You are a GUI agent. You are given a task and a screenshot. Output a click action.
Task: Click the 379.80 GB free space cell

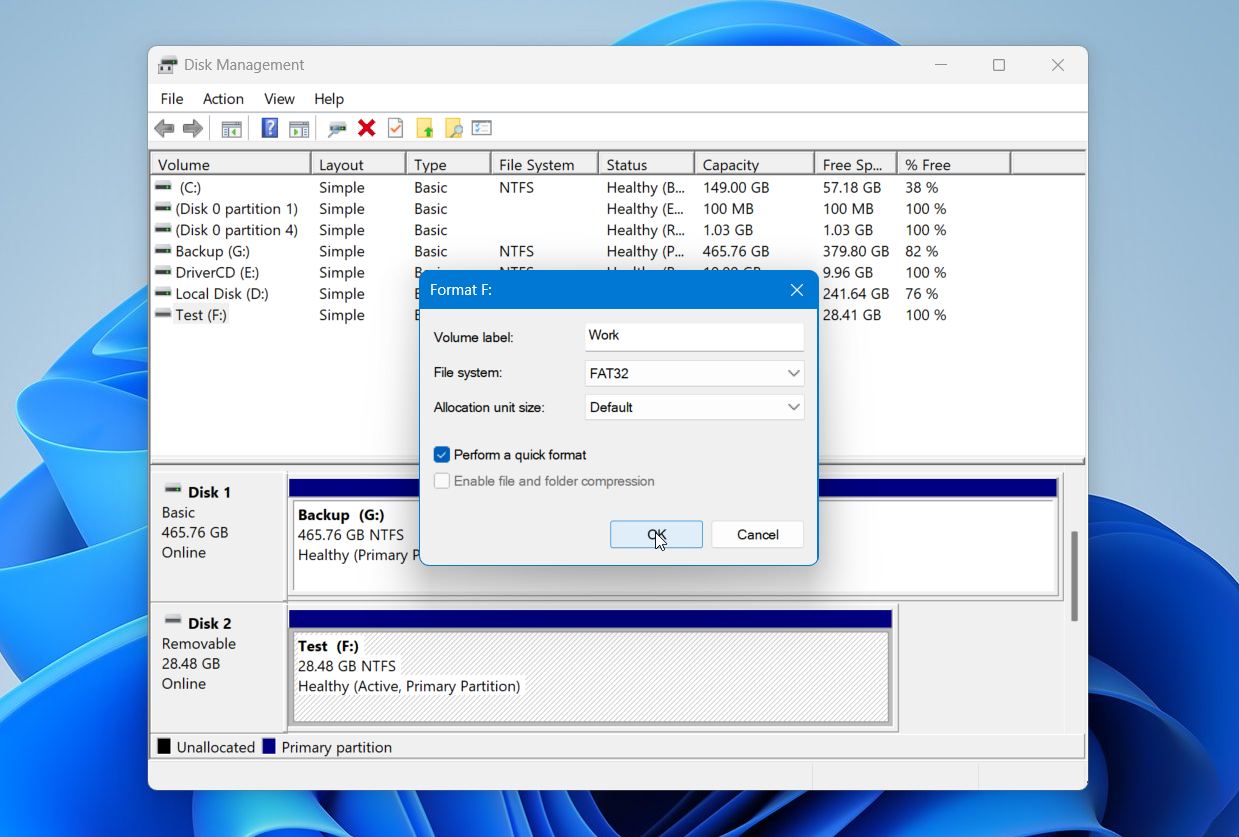(x=855, y=251)
